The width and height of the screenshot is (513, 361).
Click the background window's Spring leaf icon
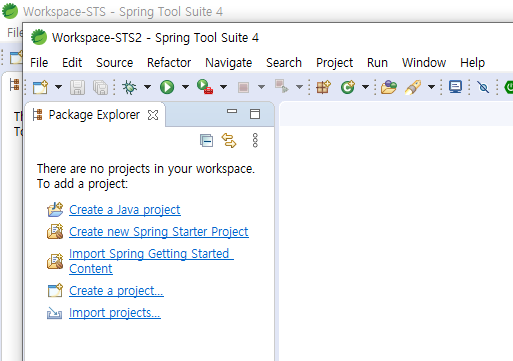(10, 11)
